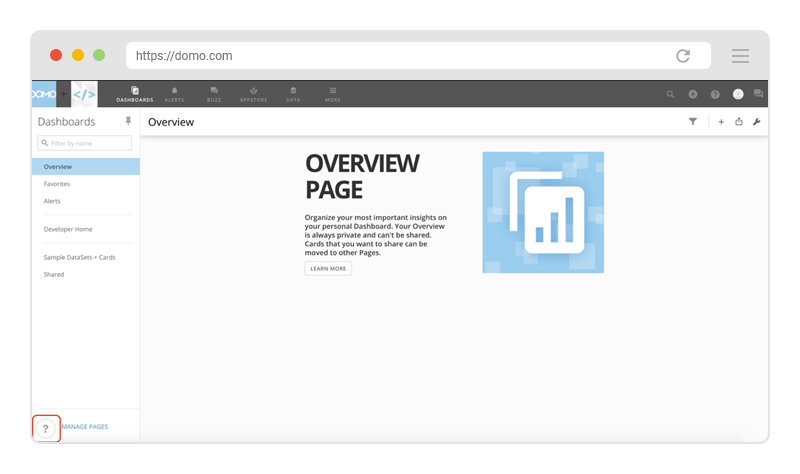Click the plus icon on Overview header

coord(721,122)
